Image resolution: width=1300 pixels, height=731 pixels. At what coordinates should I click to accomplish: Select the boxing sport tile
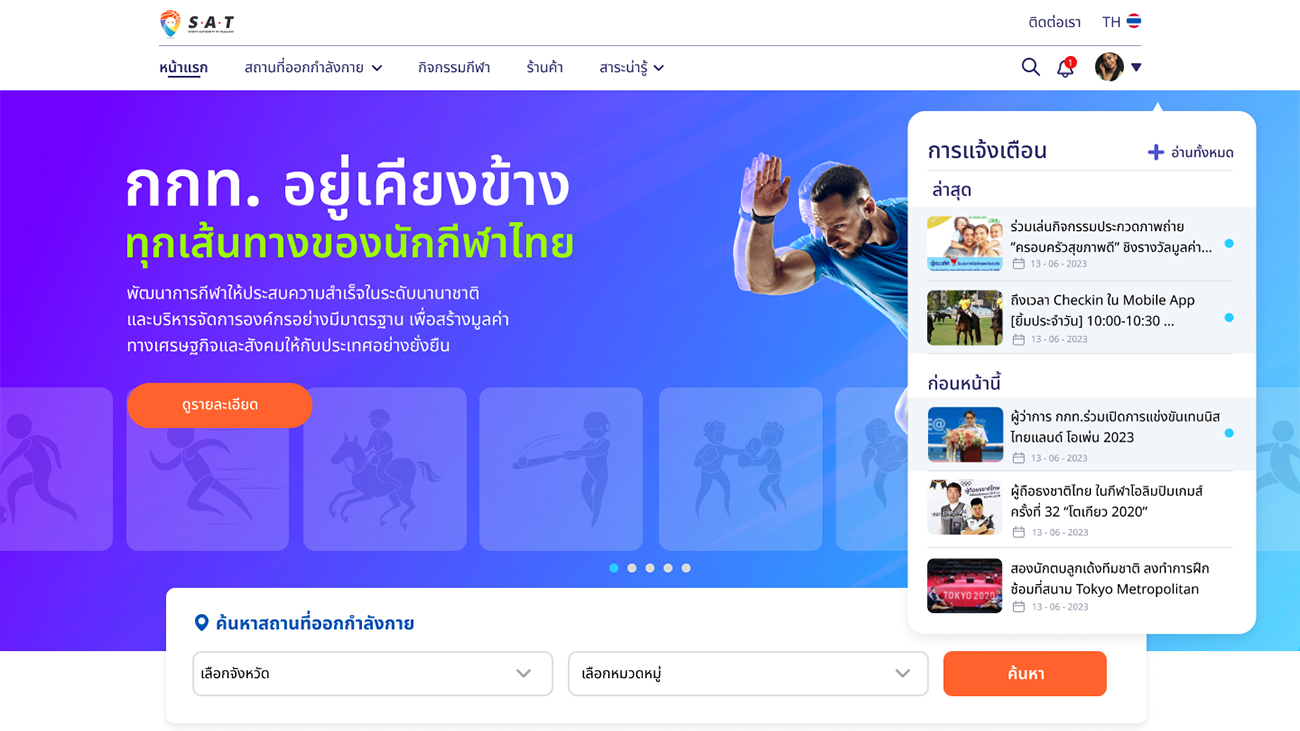tap(741, 469)
